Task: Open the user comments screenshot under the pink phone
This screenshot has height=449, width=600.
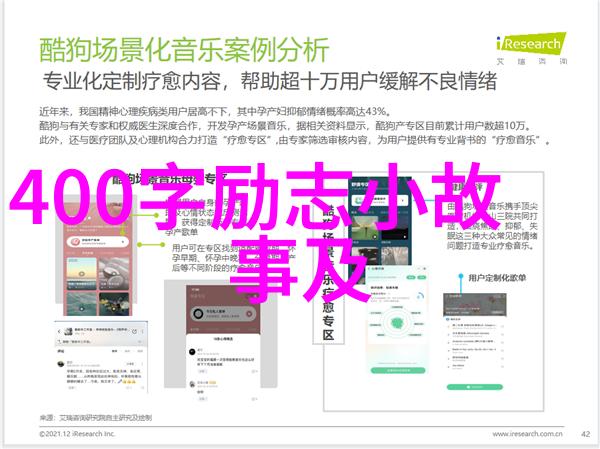Action: [101, 357]
